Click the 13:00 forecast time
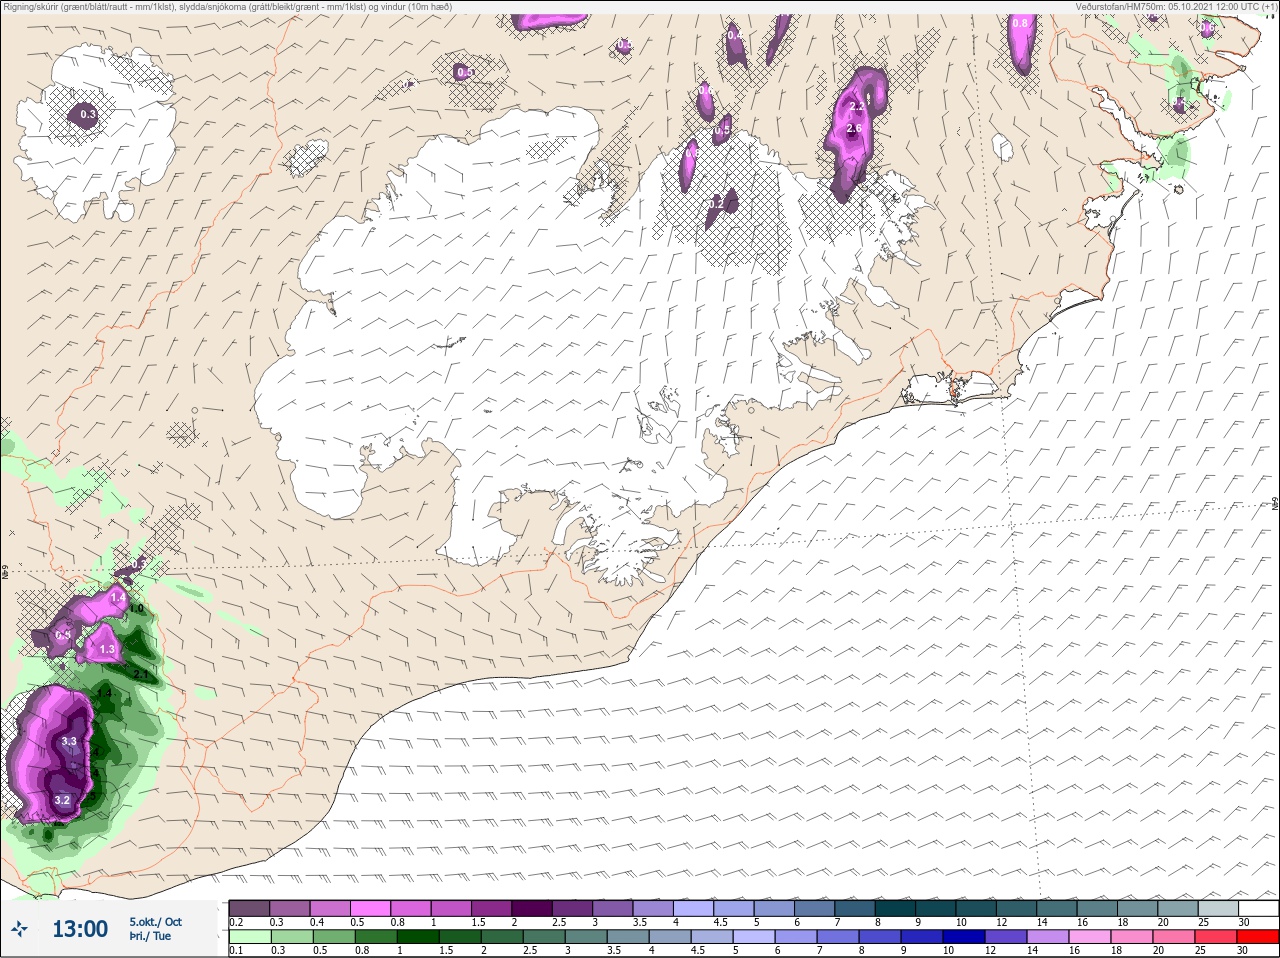 tap(80, 929)
